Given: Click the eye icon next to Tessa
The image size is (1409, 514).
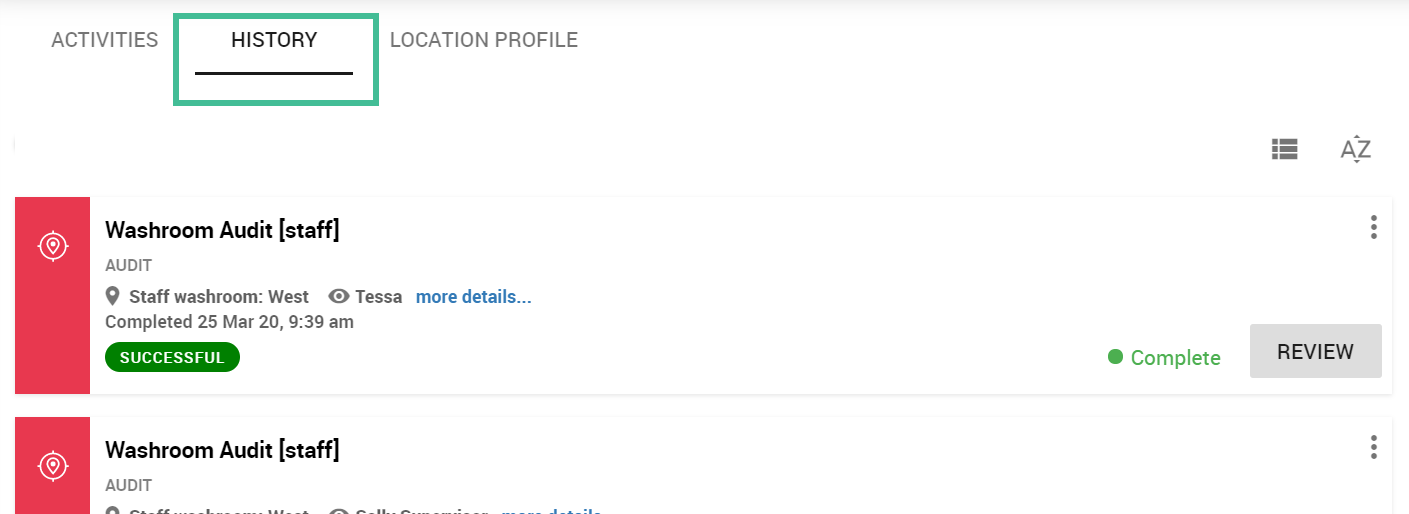Looking at the screenshot, I should pos(339,297).
